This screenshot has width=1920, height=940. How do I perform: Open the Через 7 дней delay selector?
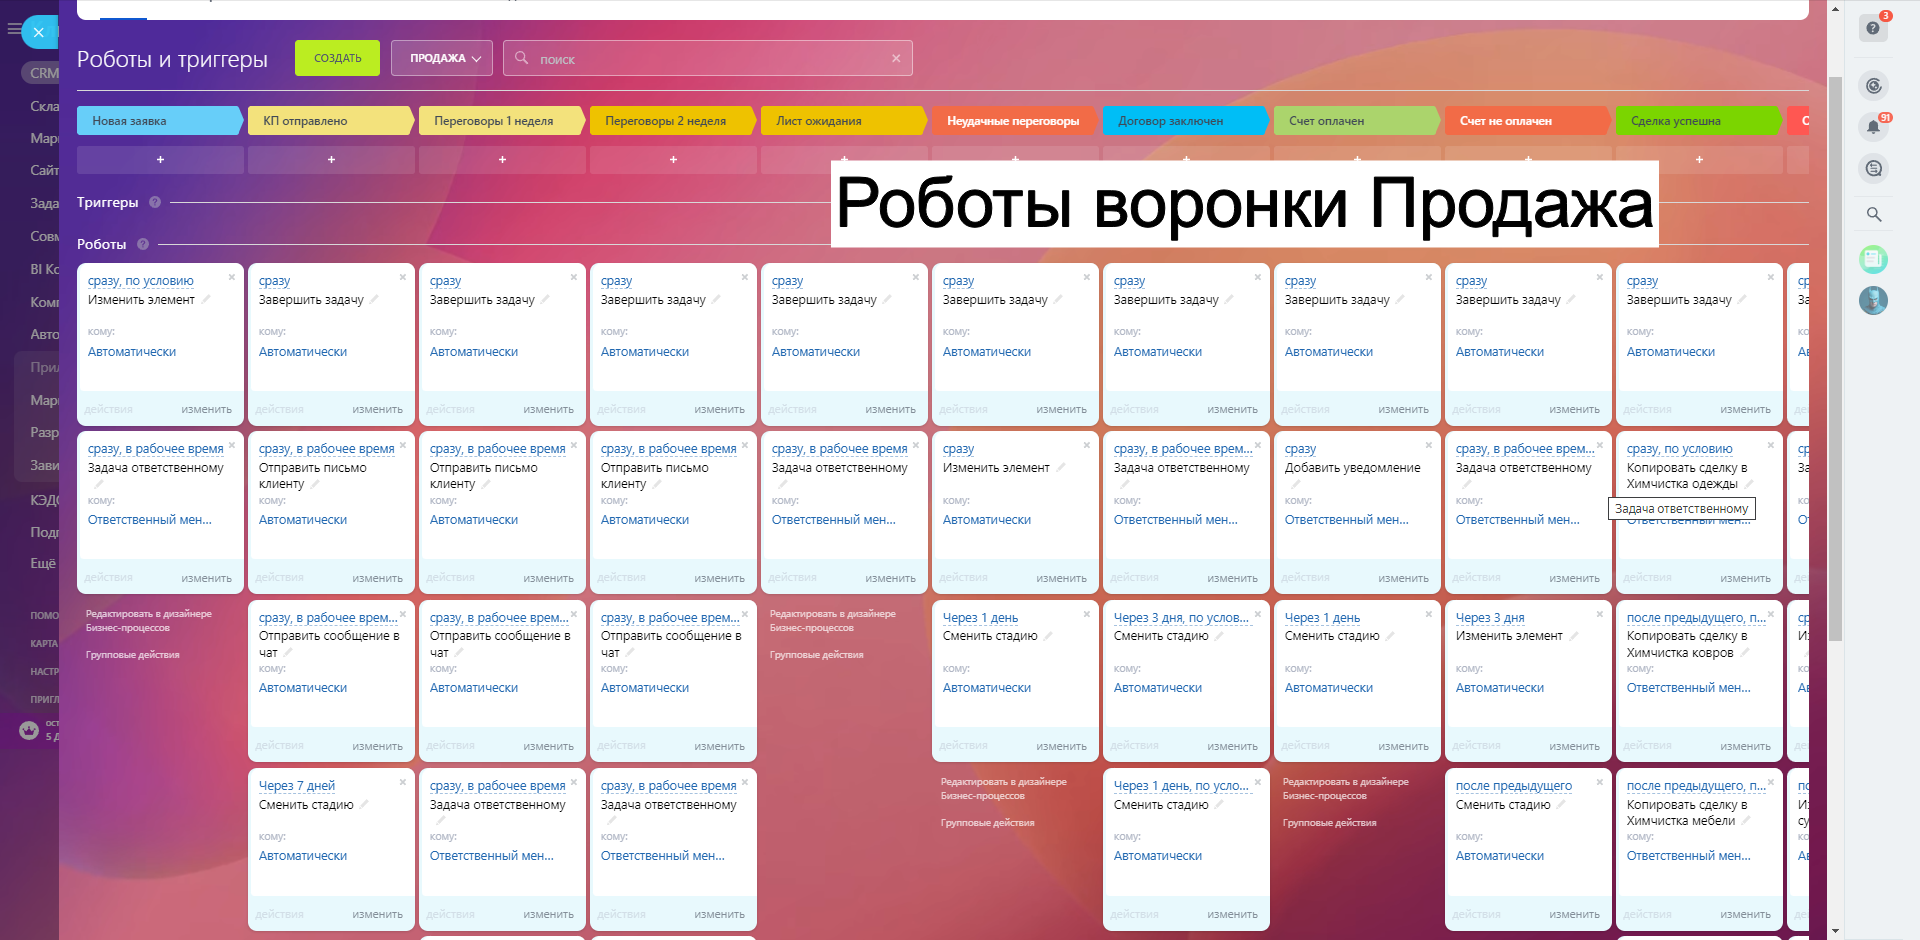tap(297, 786)
